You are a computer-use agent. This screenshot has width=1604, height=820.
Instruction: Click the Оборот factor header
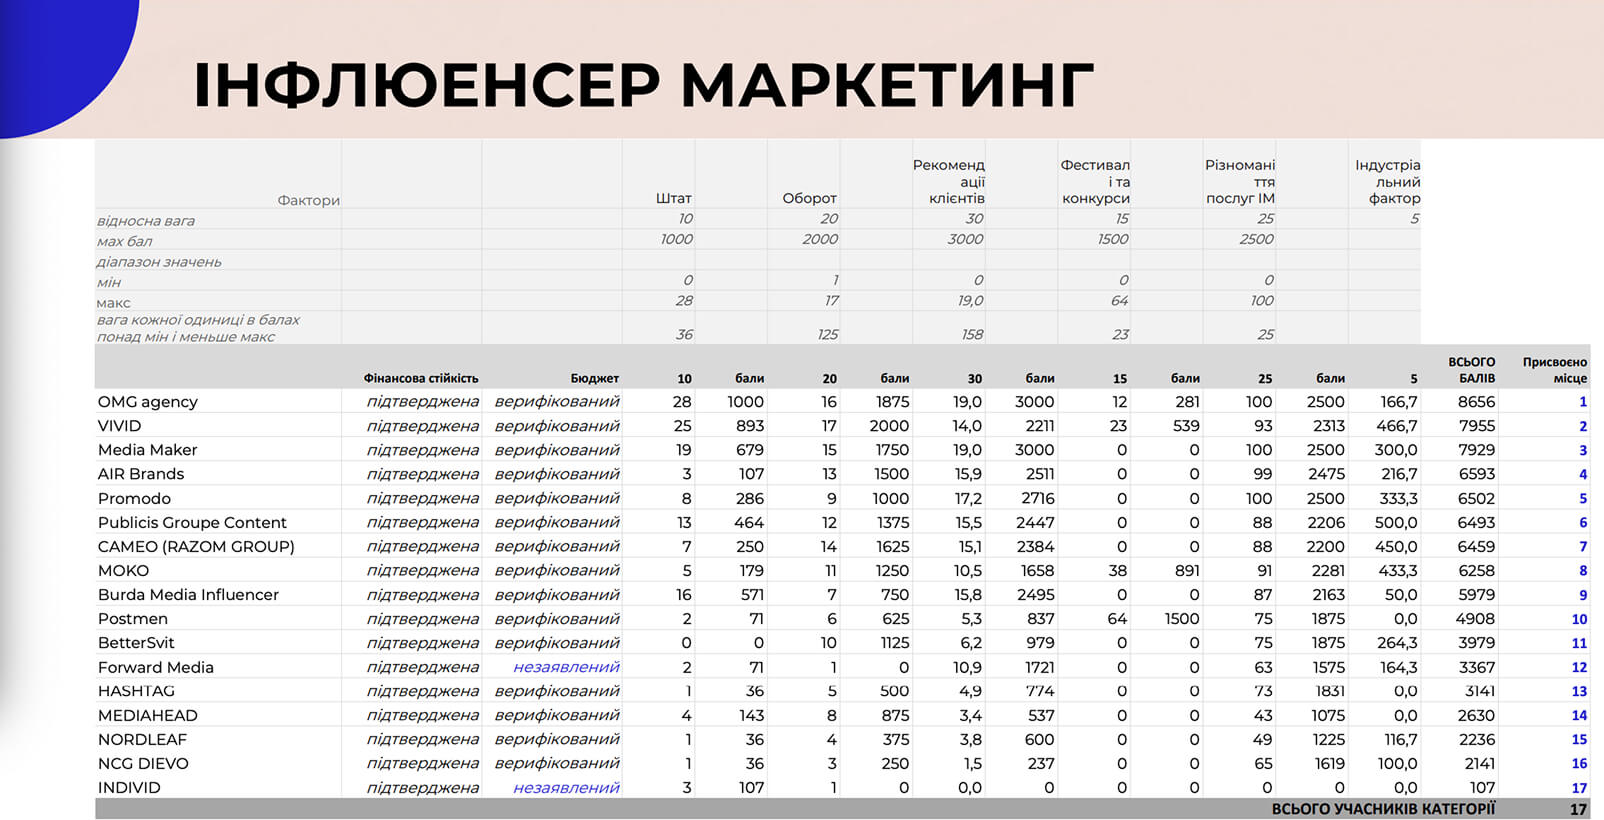coord(810,199)
